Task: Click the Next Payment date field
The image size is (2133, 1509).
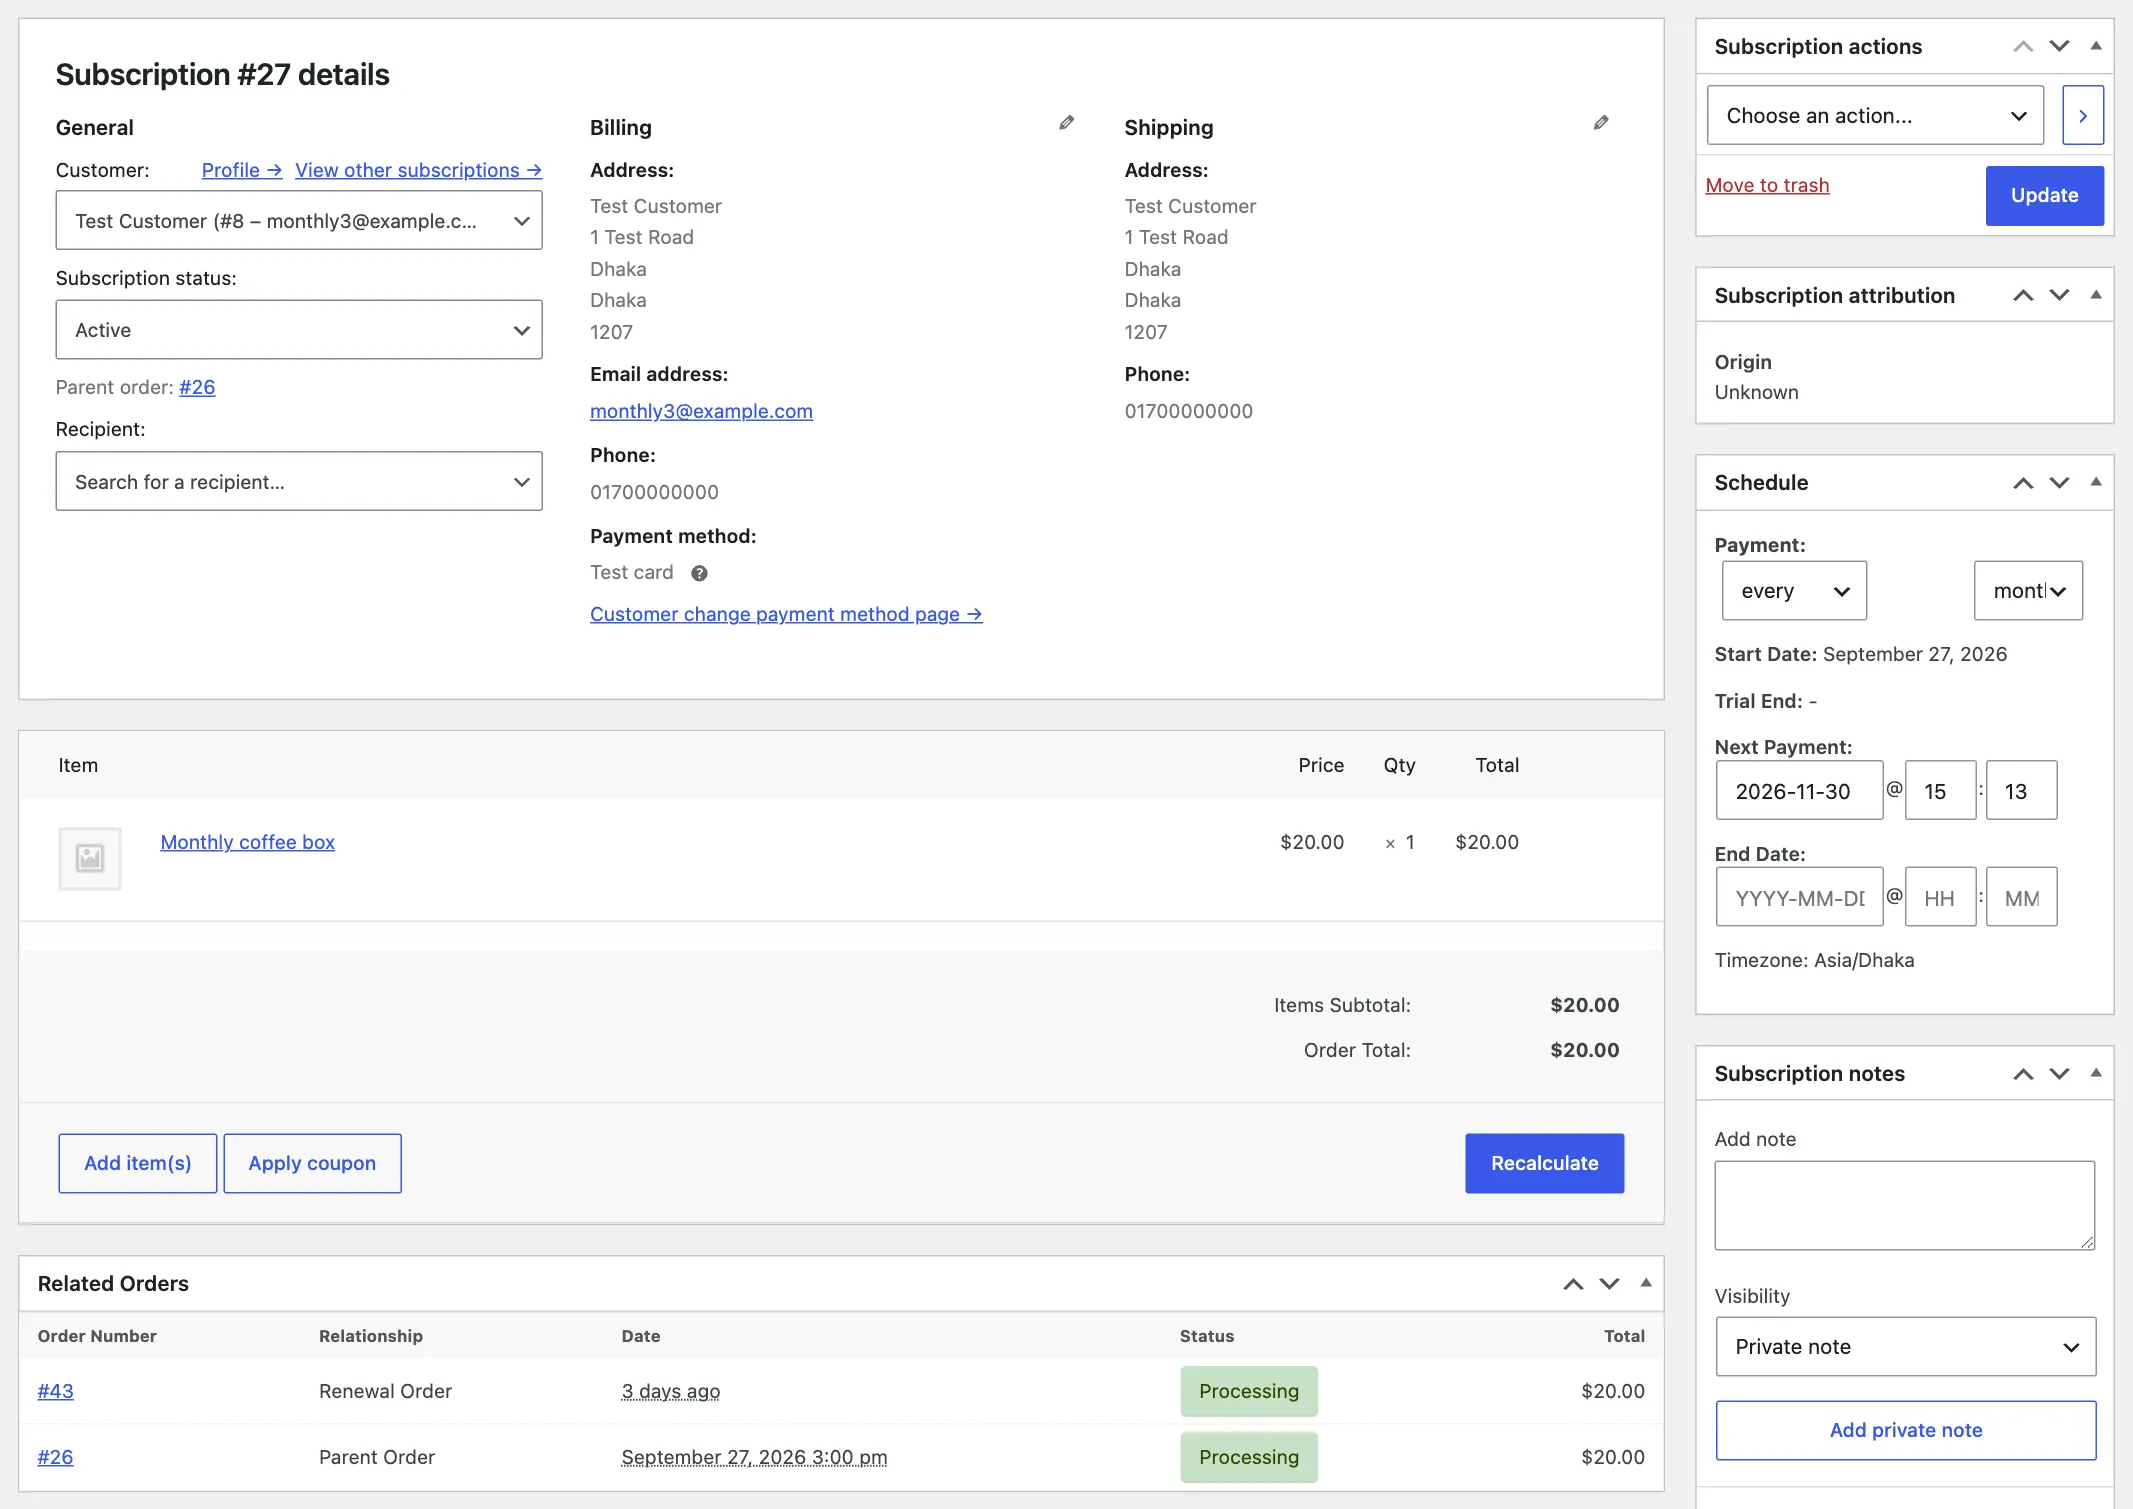Action: 1799,791
